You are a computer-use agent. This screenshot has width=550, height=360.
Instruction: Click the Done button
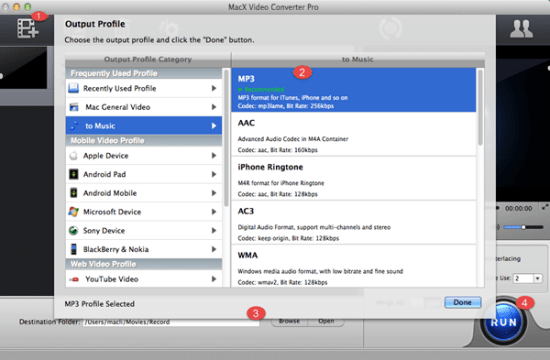(x=462, y=302)
